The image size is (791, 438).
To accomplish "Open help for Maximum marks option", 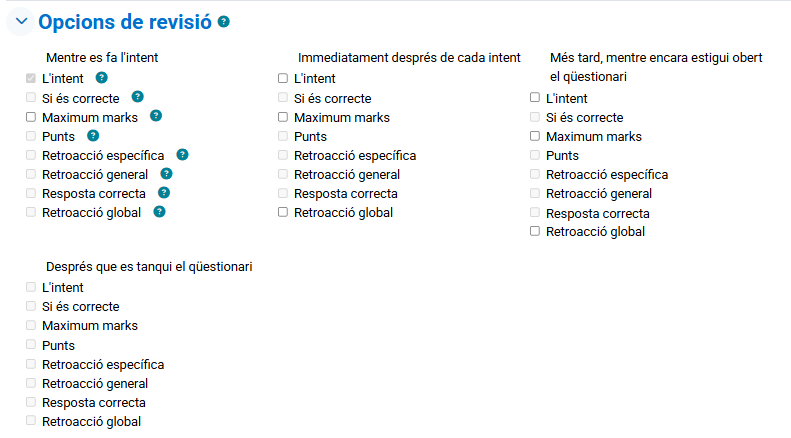I will click(156, 116).
